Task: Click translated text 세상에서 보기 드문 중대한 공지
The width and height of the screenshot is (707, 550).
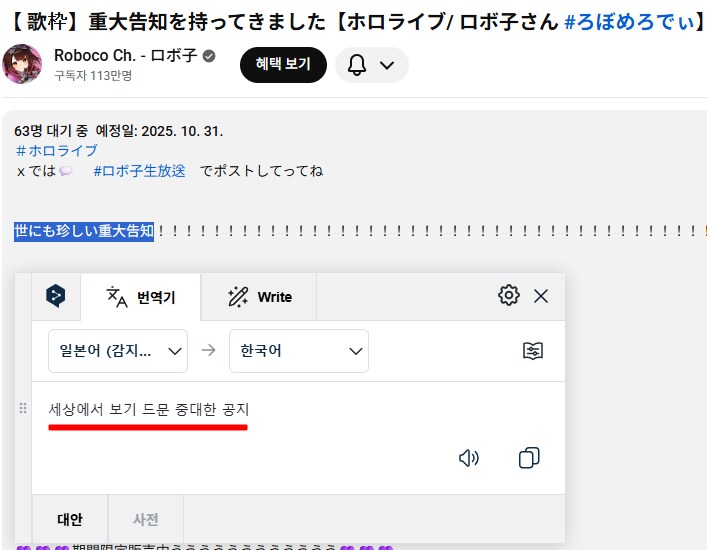Action: pos(149,409)
